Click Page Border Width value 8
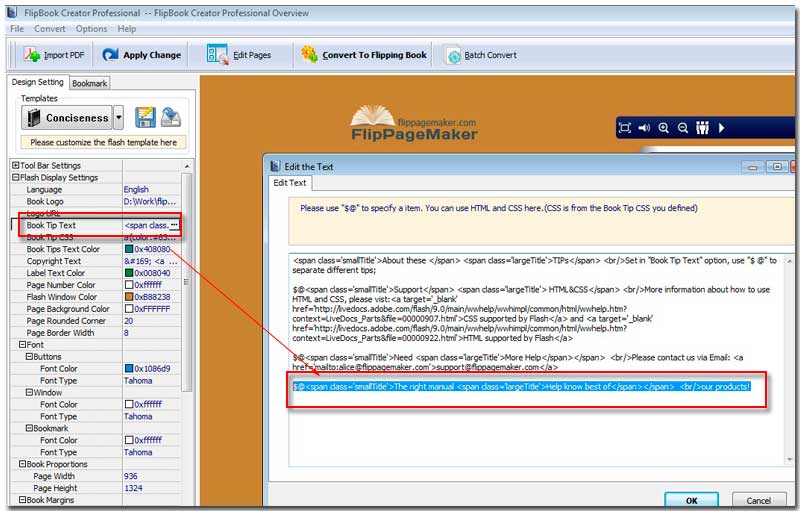The image size is (800, 511). tap(126, 333)
